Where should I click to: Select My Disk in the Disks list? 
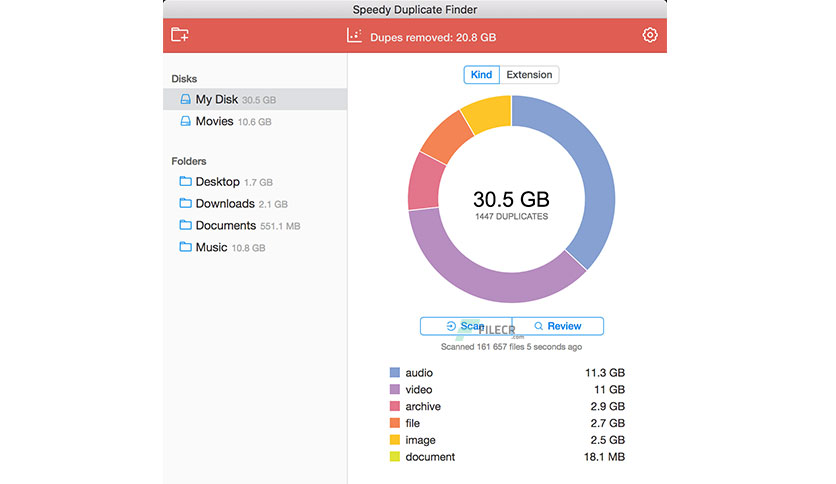pos(255,99)
